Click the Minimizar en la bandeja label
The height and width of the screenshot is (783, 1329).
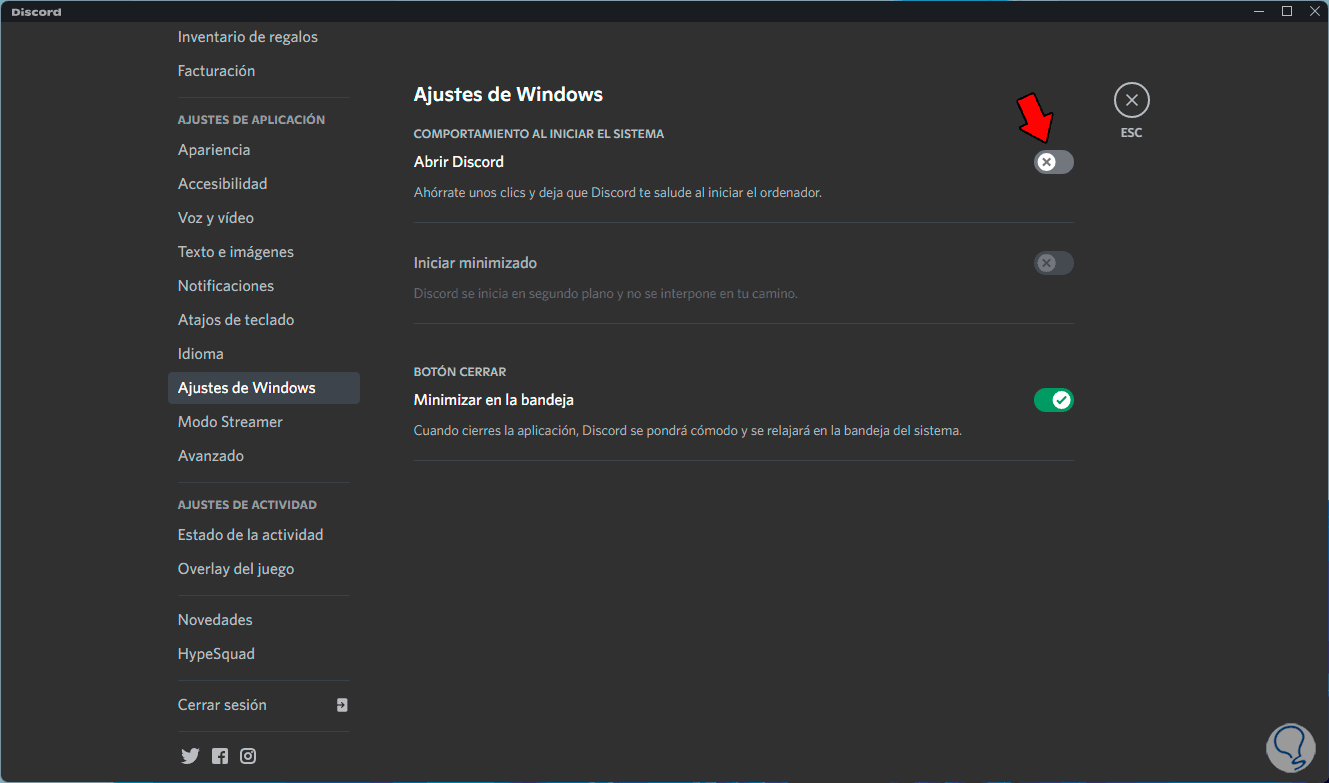pyautogui.click(x=494, y=400)
